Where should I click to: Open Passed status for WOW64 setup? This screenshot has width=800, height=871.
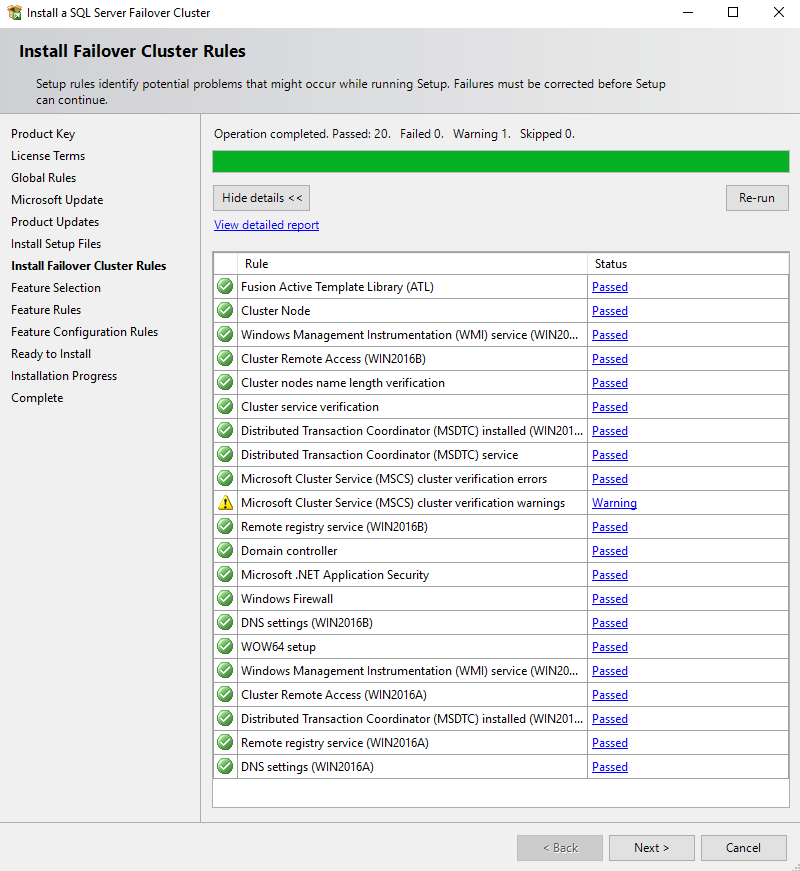[x=610, y=647]
